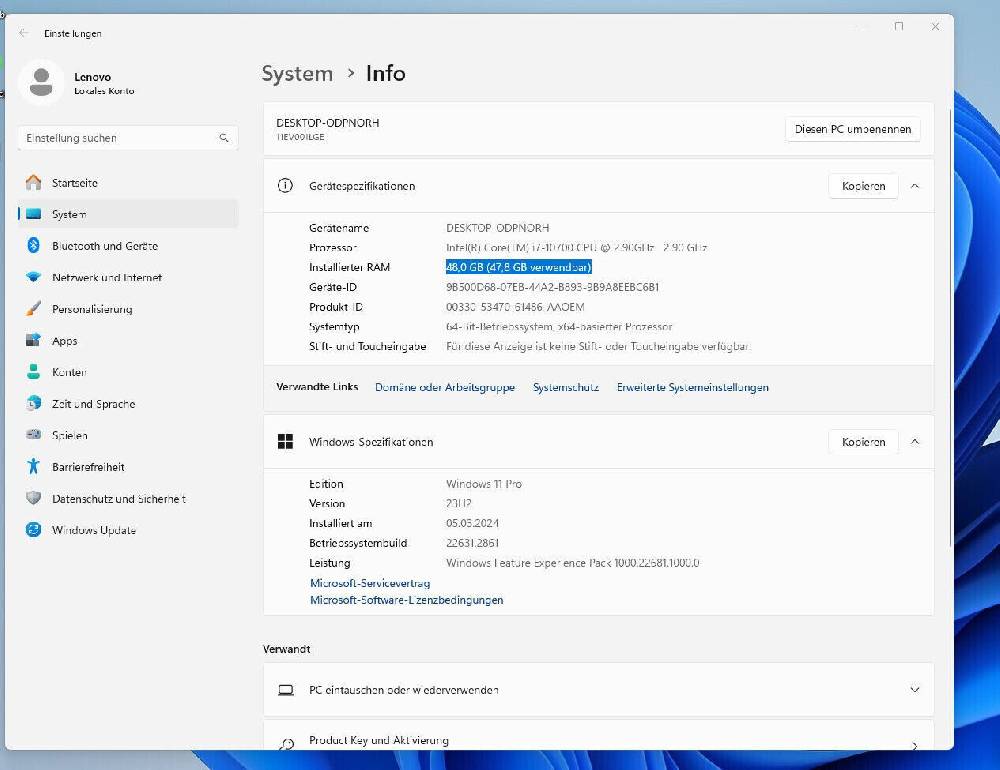Screen dimensions: 1000x770
Task: Maximize the Einstellungen window
Action: tap(899, 26)
